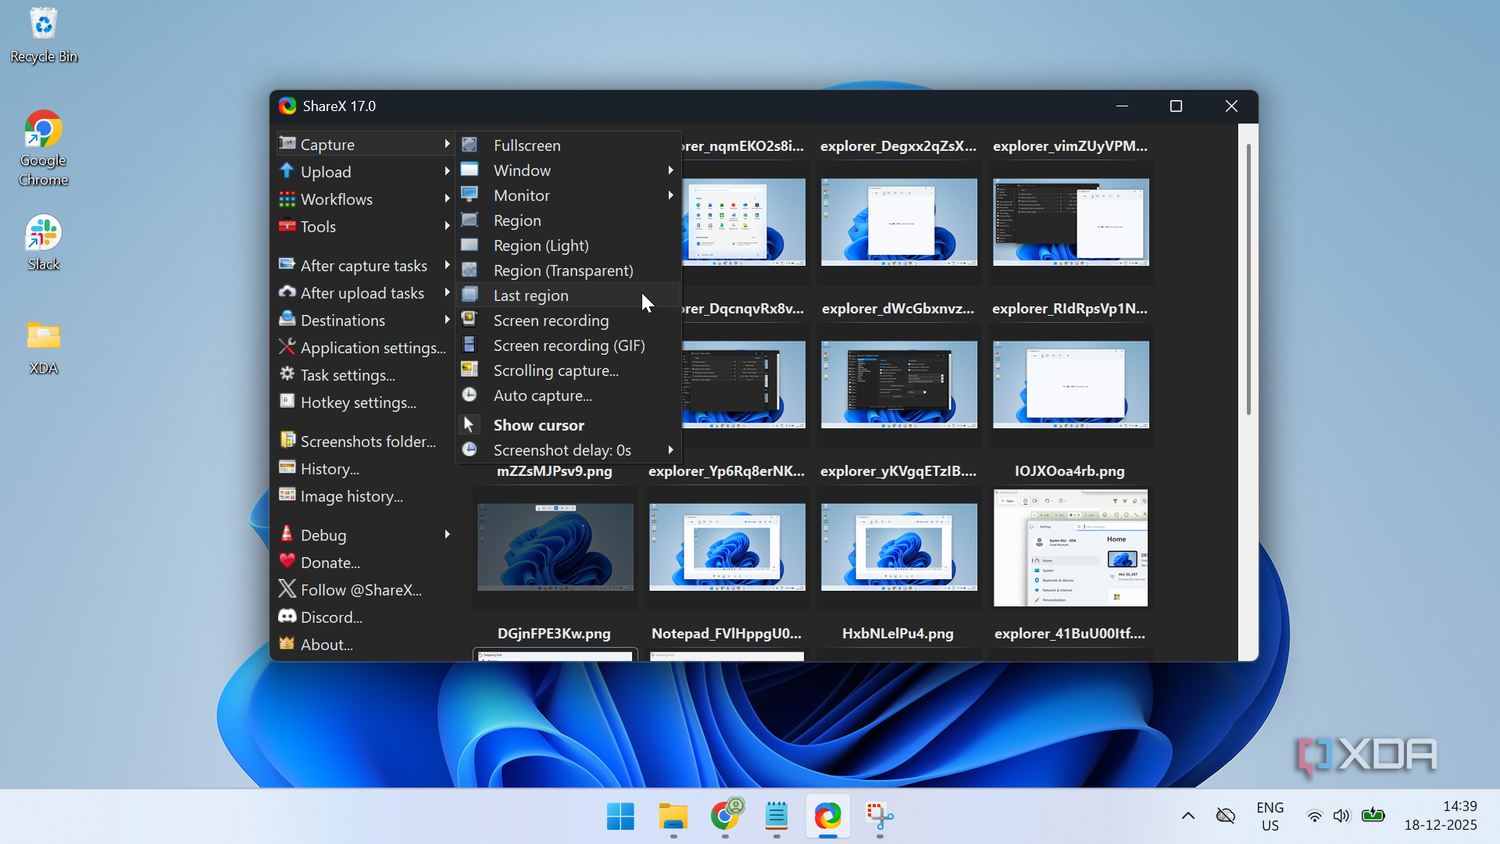Screen dimensions: 1500x844
Task: Start Screen recording (GIF) option
Action: pyautogui.click(x=568, y=345)
